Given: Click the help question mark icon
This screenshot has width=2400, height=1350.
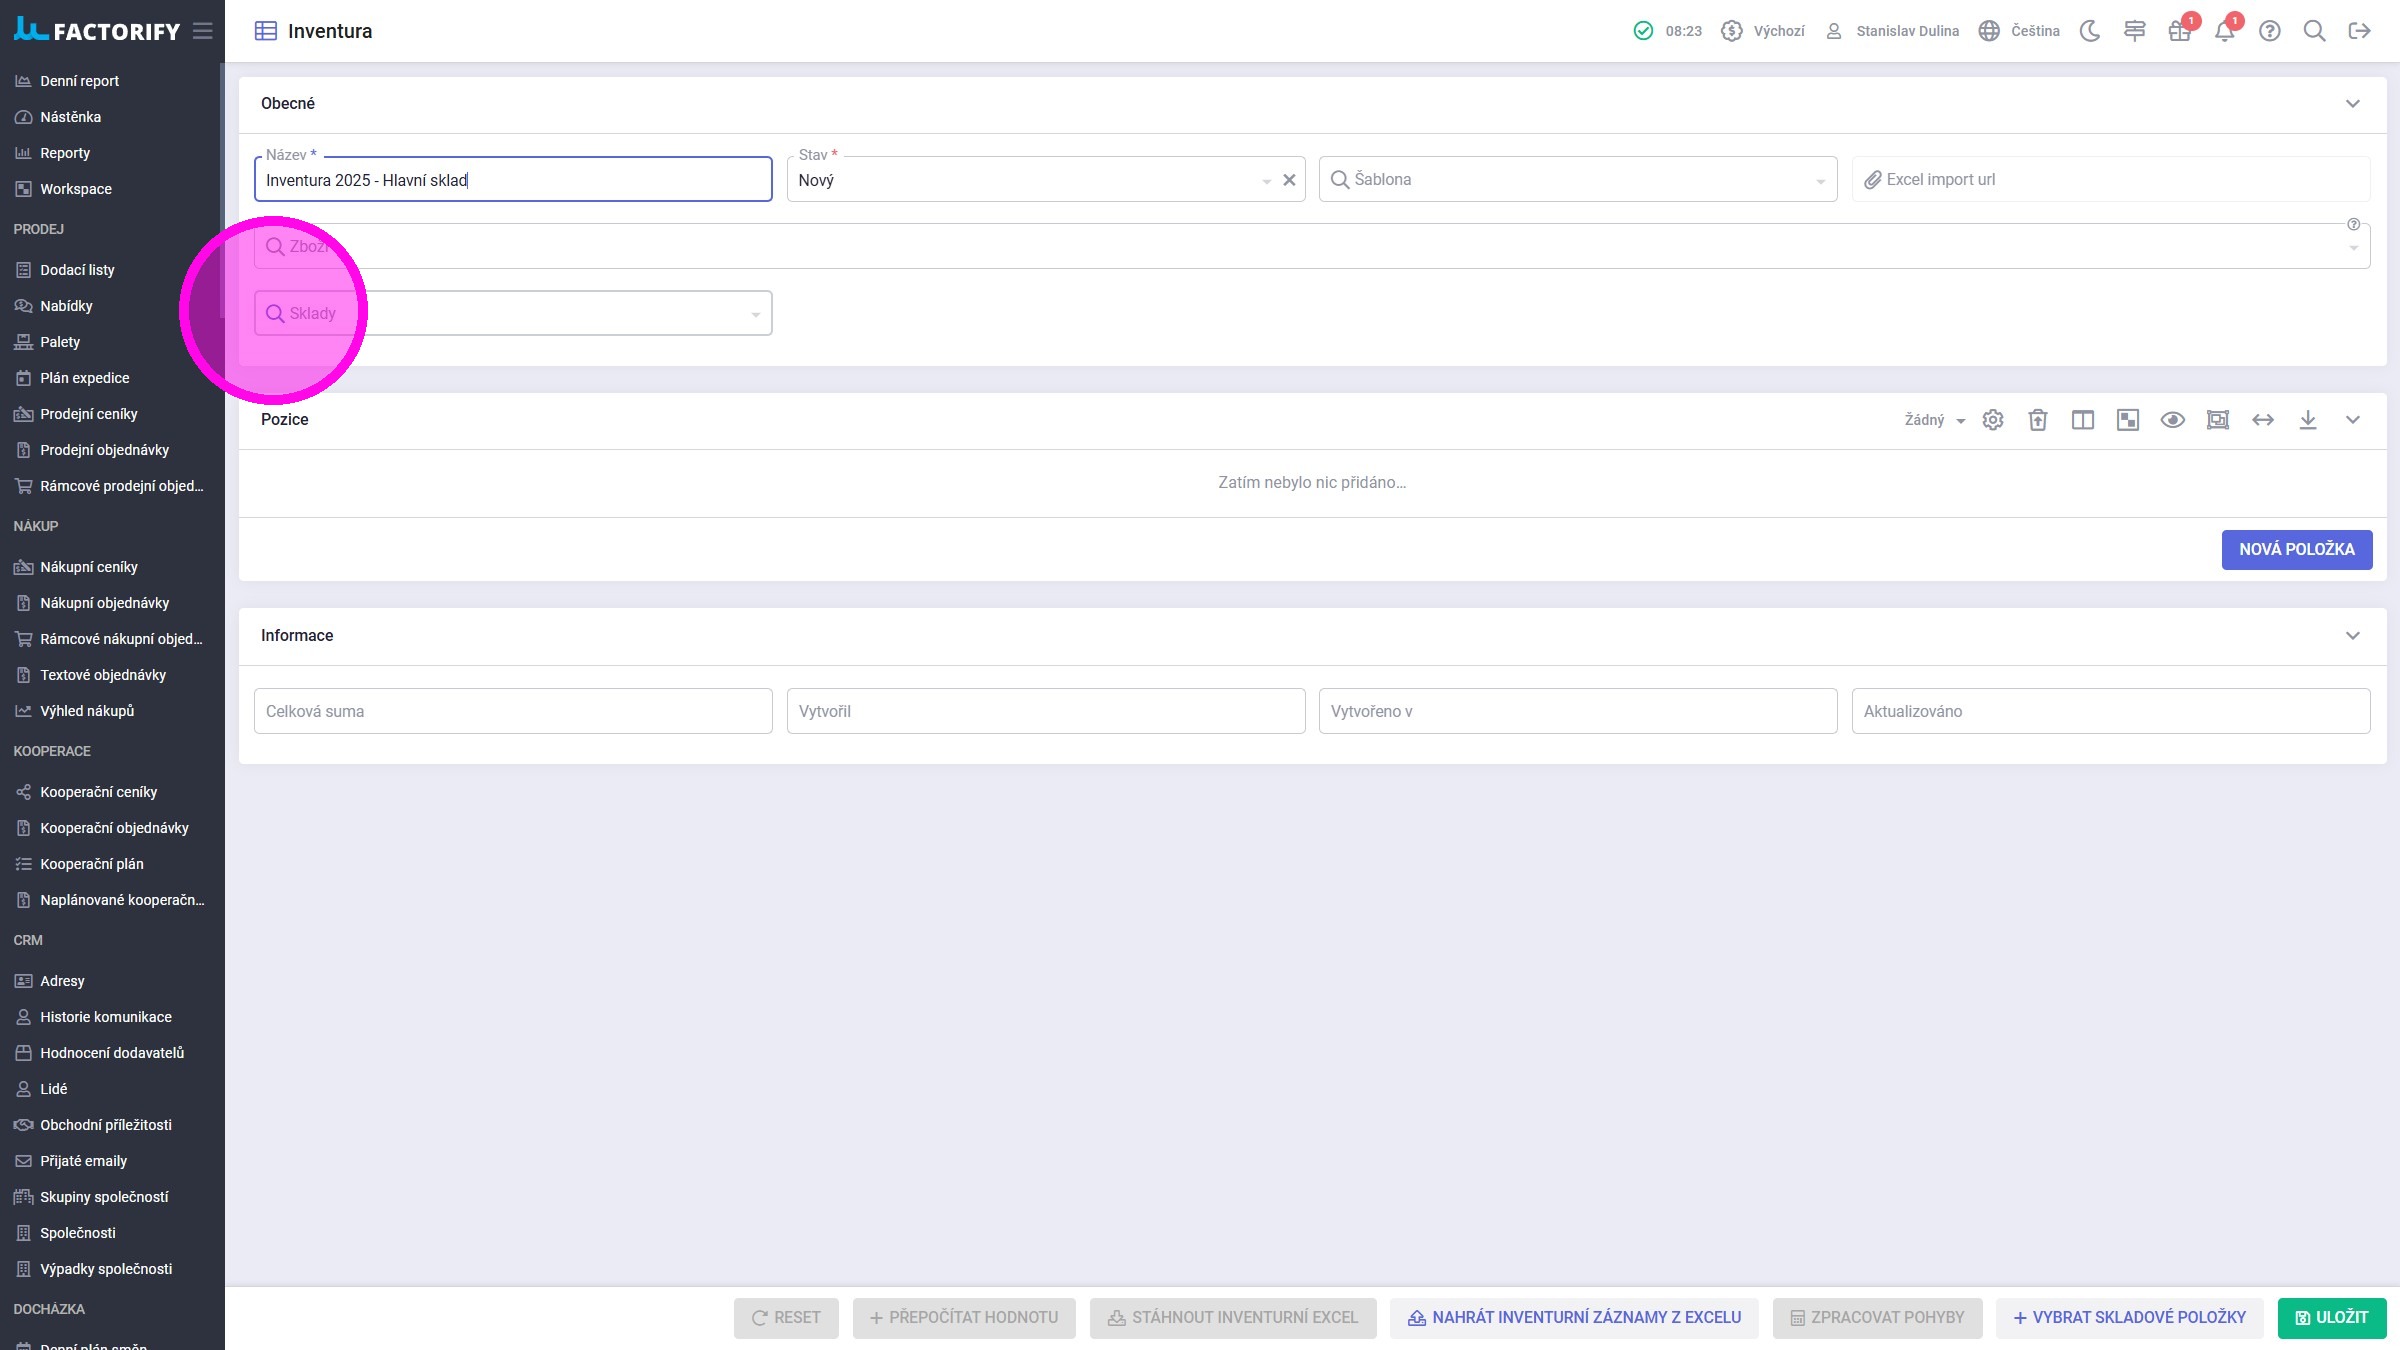Looking at the screenshot, I should (2269, 31).
